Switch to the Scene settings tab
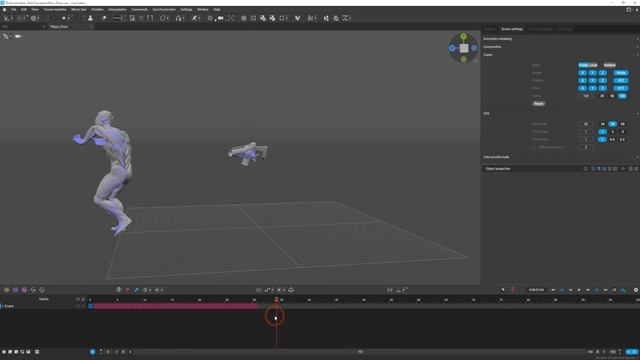 (512, 29)
